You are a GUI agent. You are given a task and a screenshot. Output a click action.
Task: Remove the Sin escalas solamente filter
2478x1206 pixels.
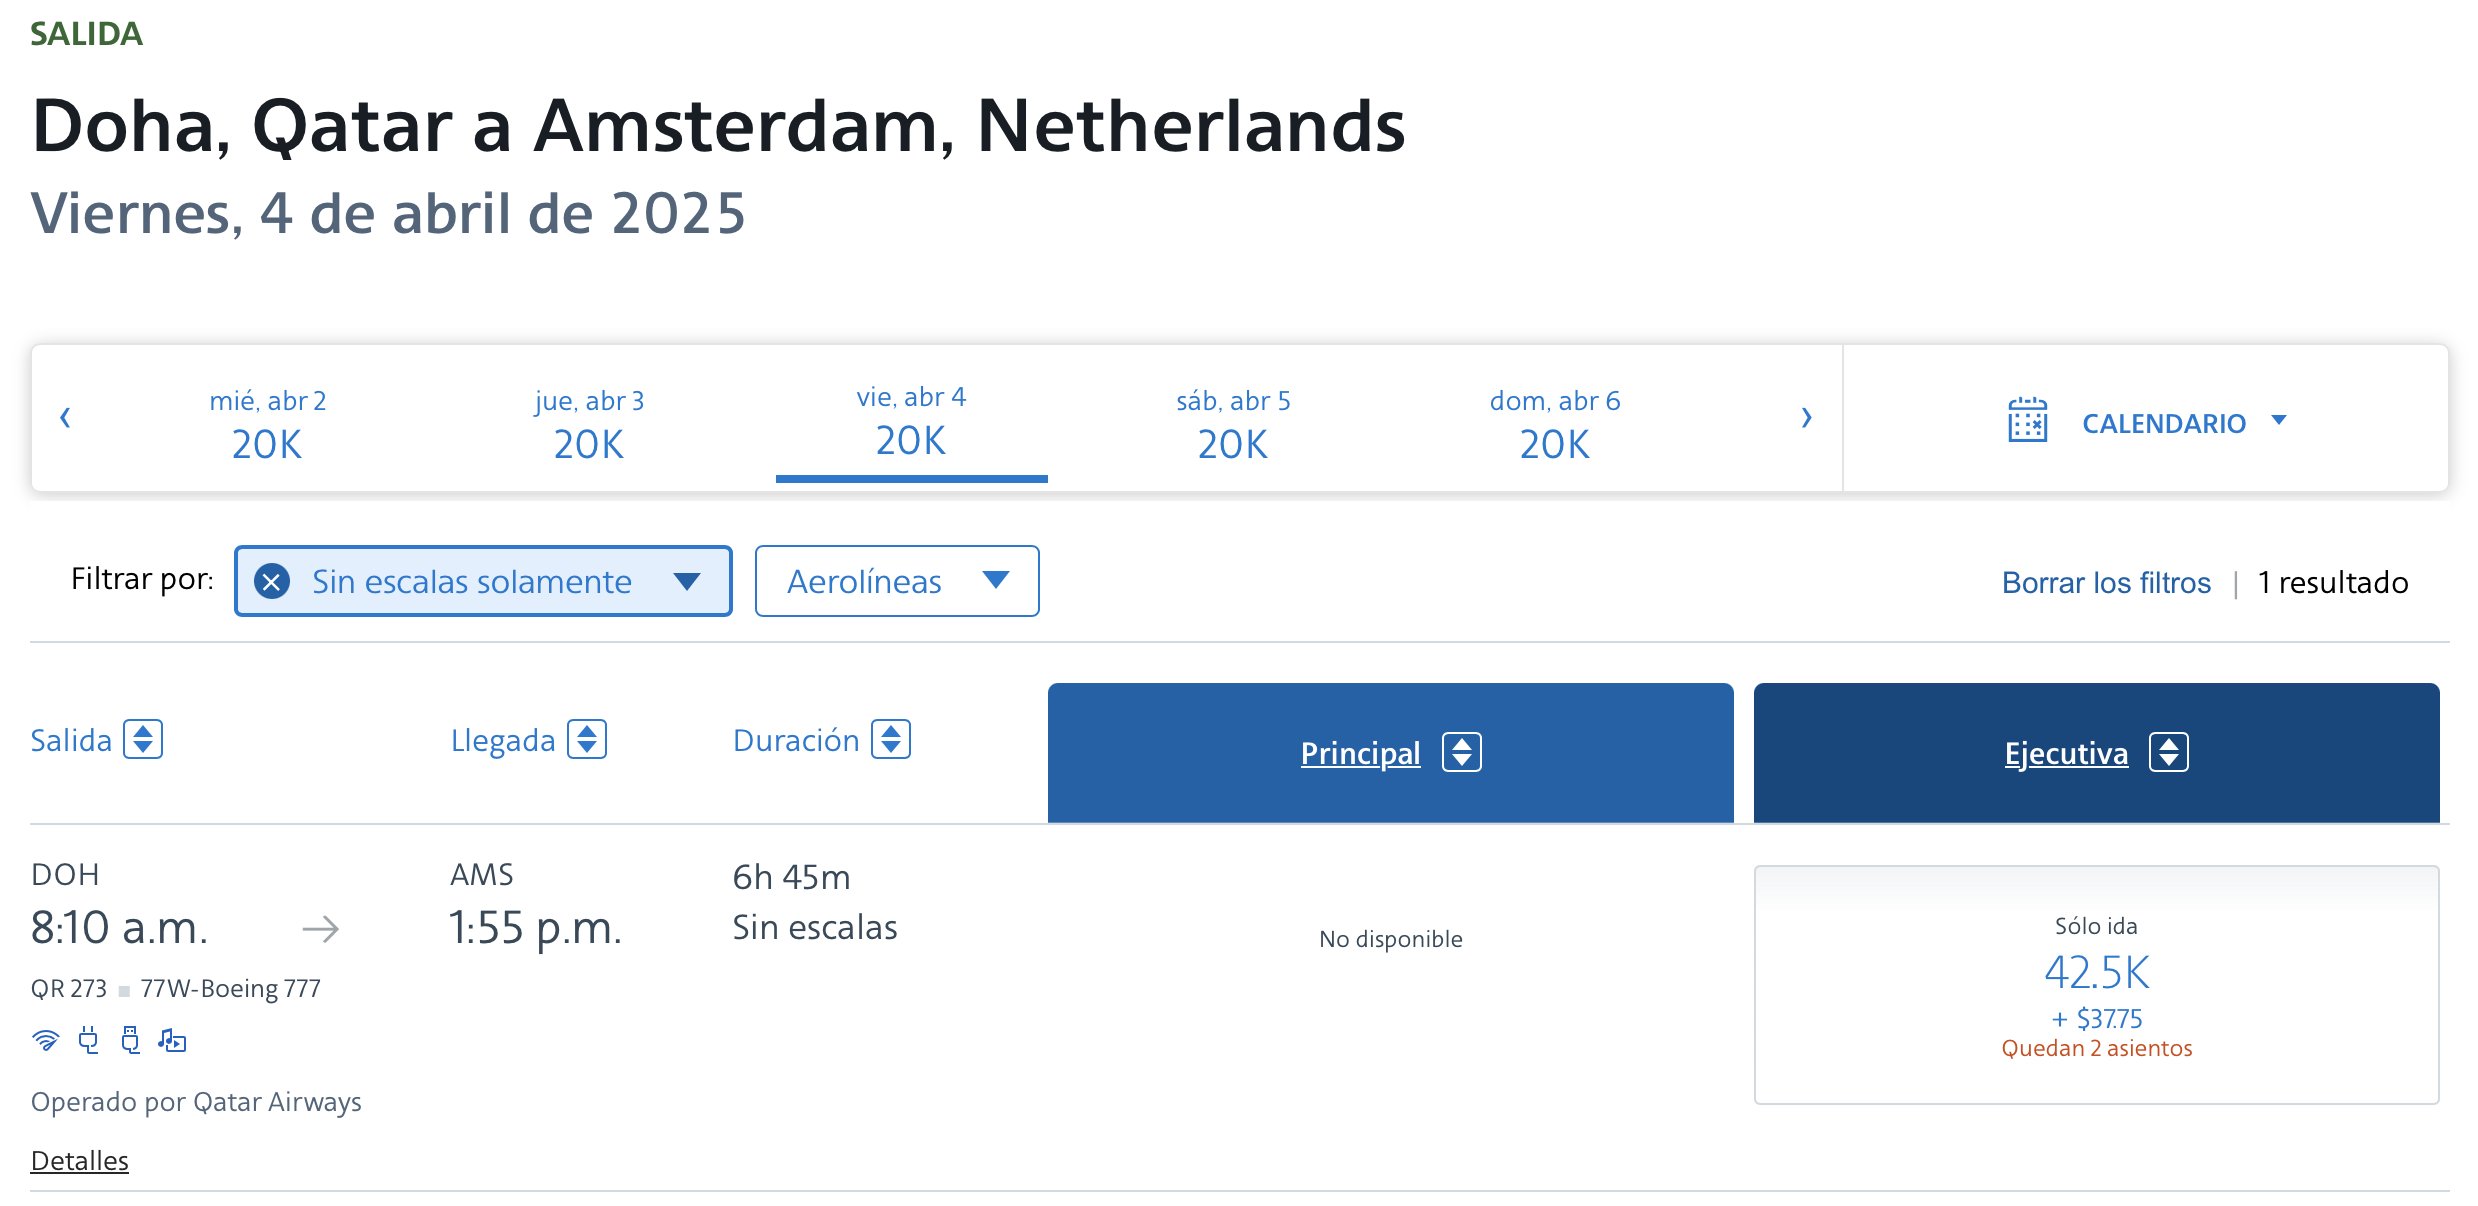point(272,581)
